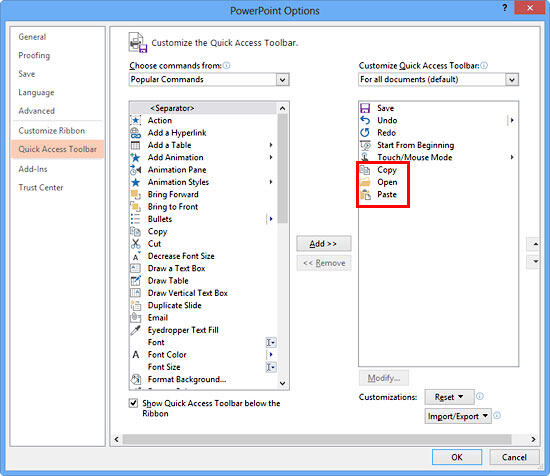Open the General options category

[32, 37]
